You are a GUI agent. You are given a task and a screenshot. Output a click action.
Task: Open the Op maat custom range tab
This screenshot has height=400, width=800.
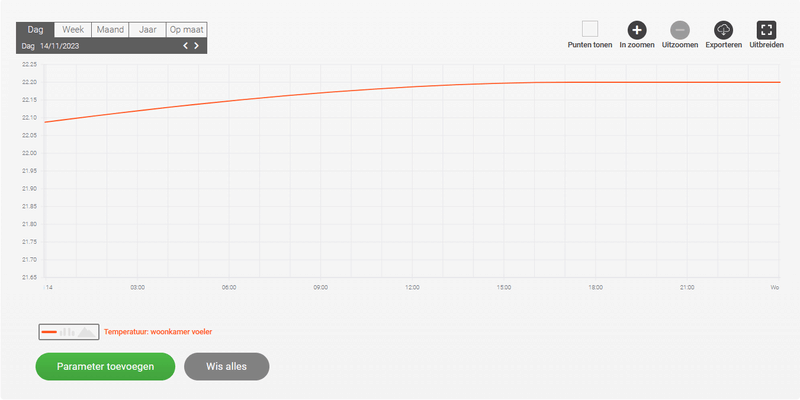click(x=187, y=30)
